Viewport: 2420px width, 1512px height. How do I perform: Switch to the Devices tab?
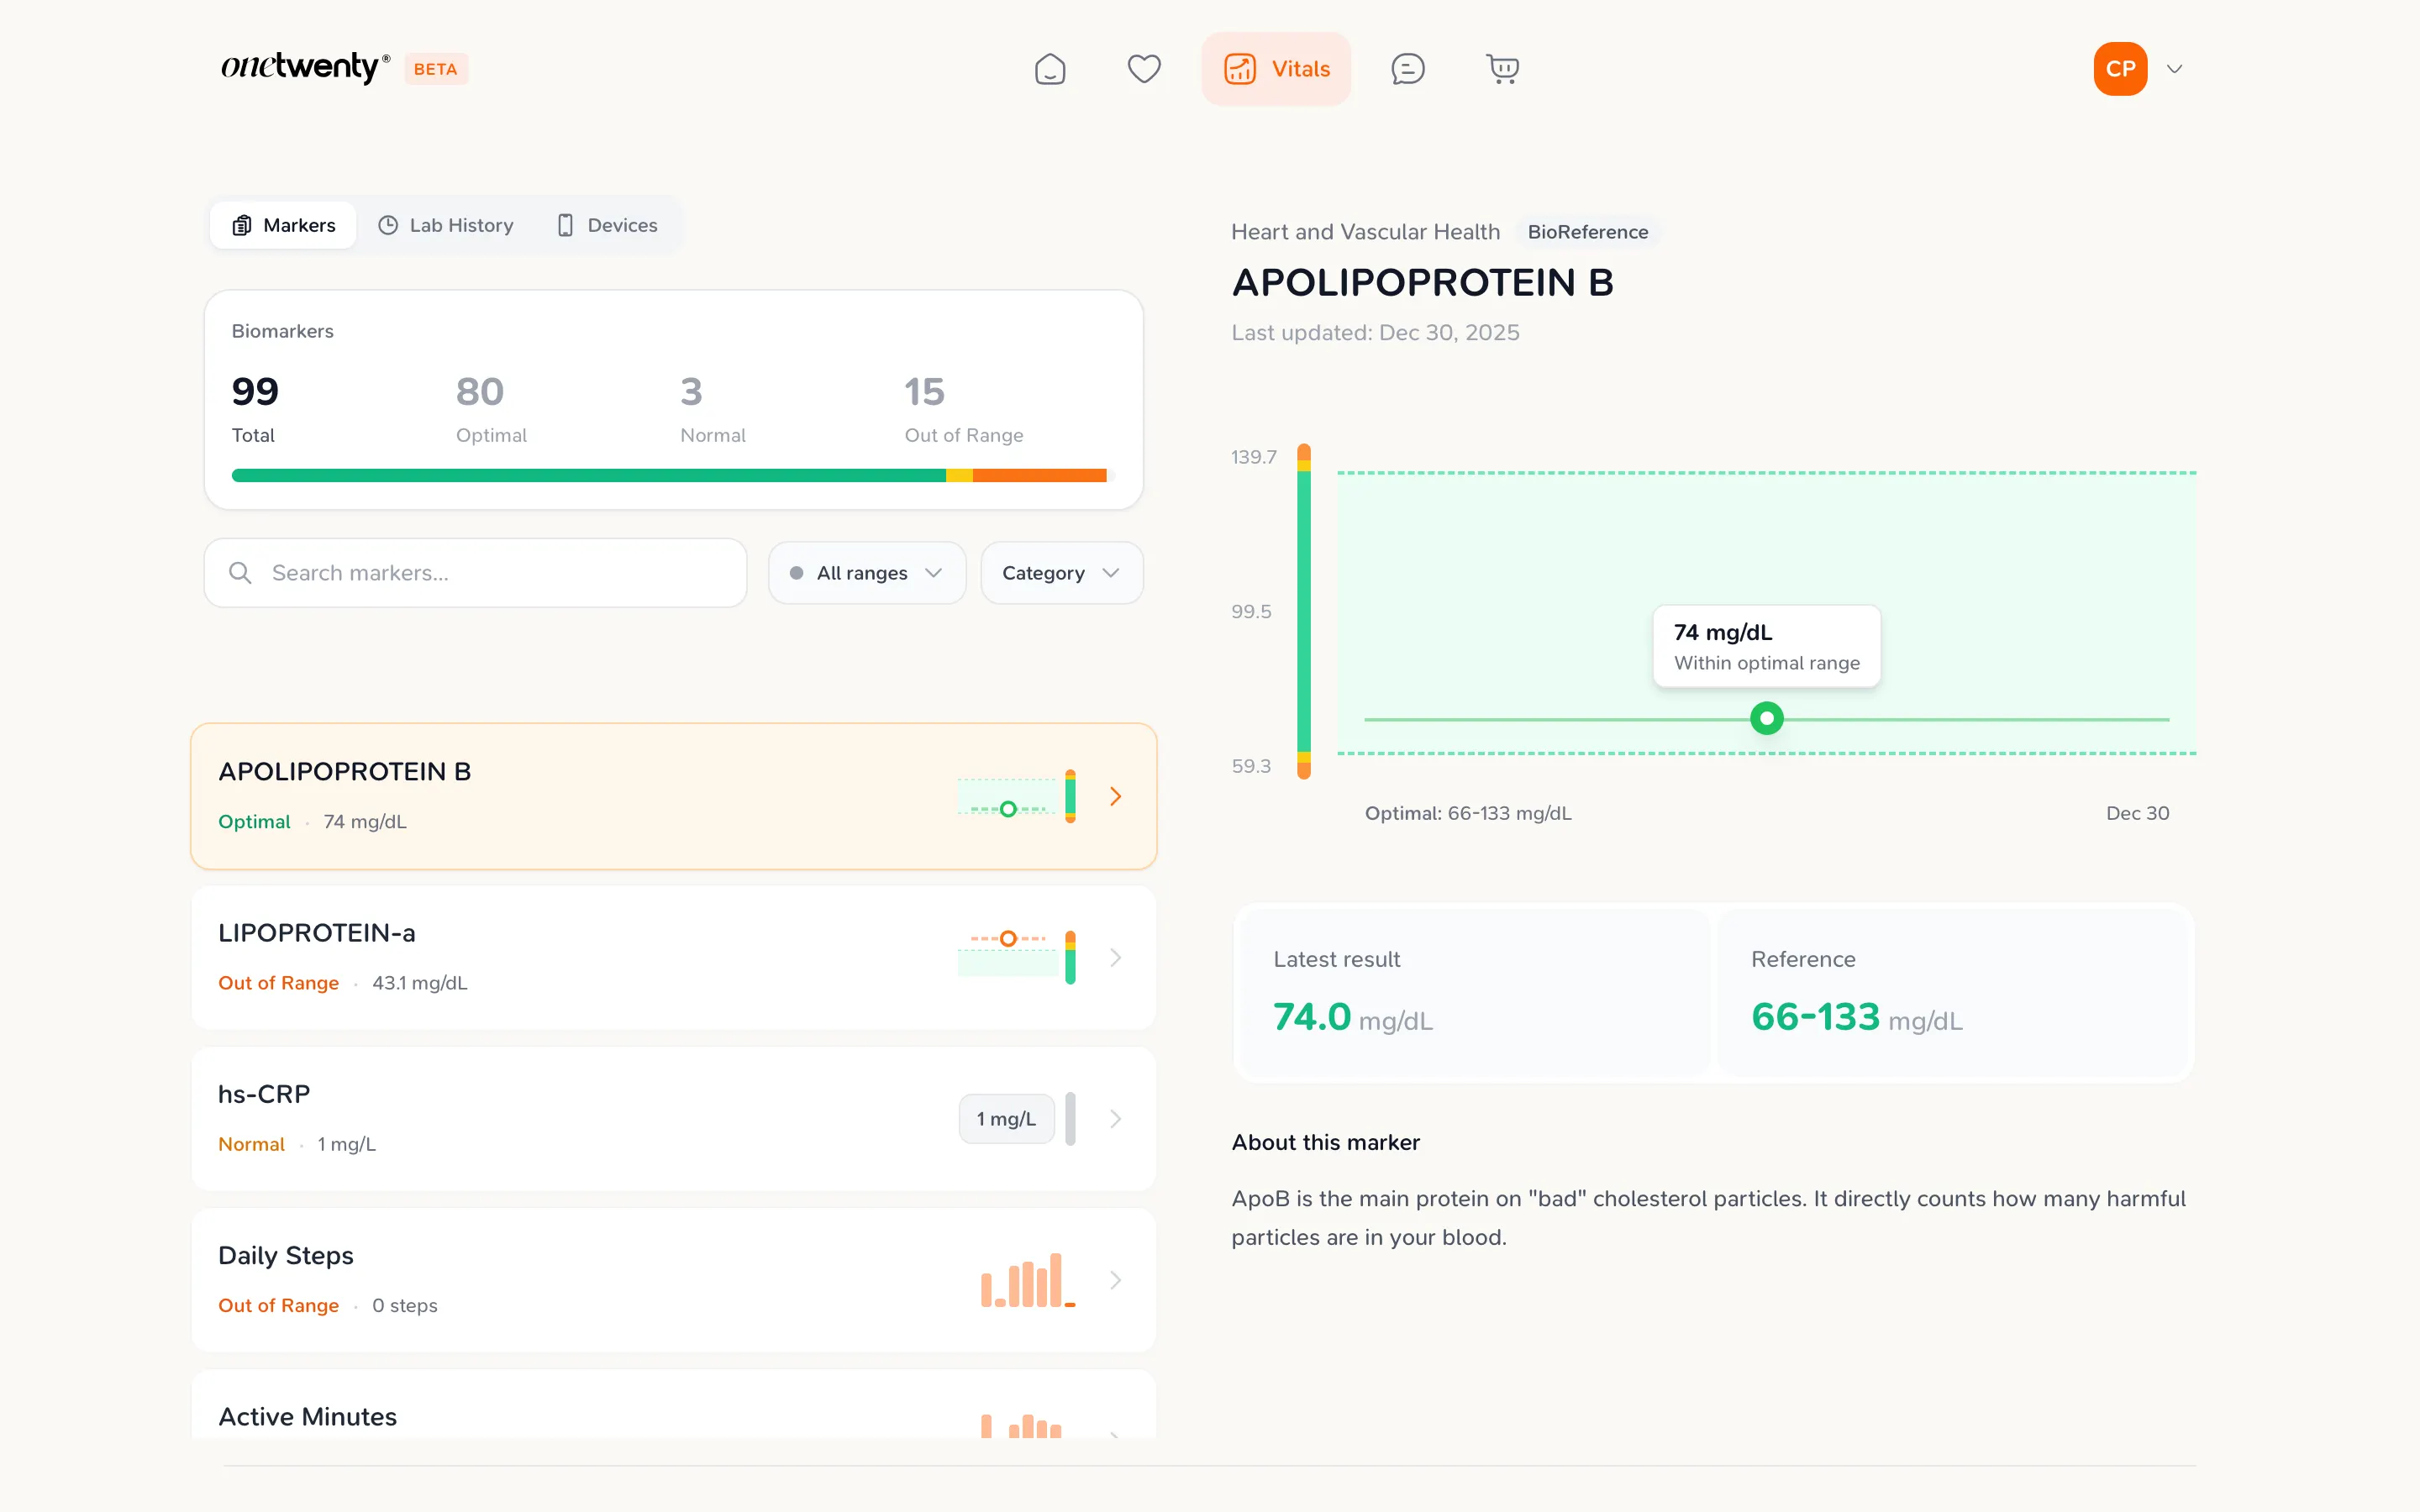coord(607,225)
